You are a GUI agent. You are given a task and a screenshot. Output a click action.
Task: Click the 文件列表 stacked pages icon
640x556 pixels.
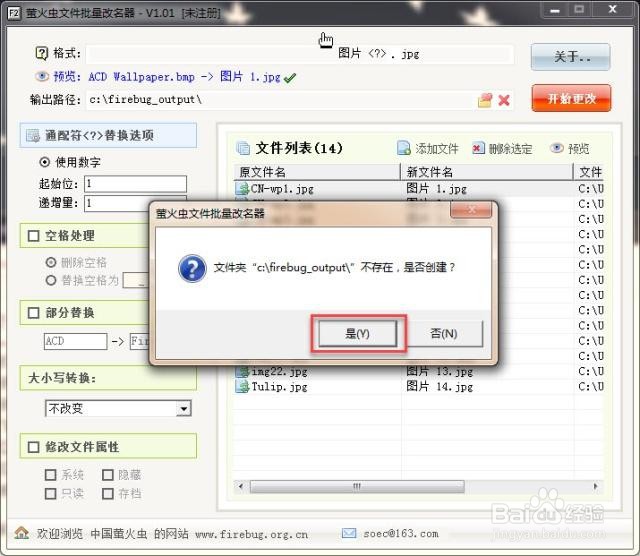point(243,148)
